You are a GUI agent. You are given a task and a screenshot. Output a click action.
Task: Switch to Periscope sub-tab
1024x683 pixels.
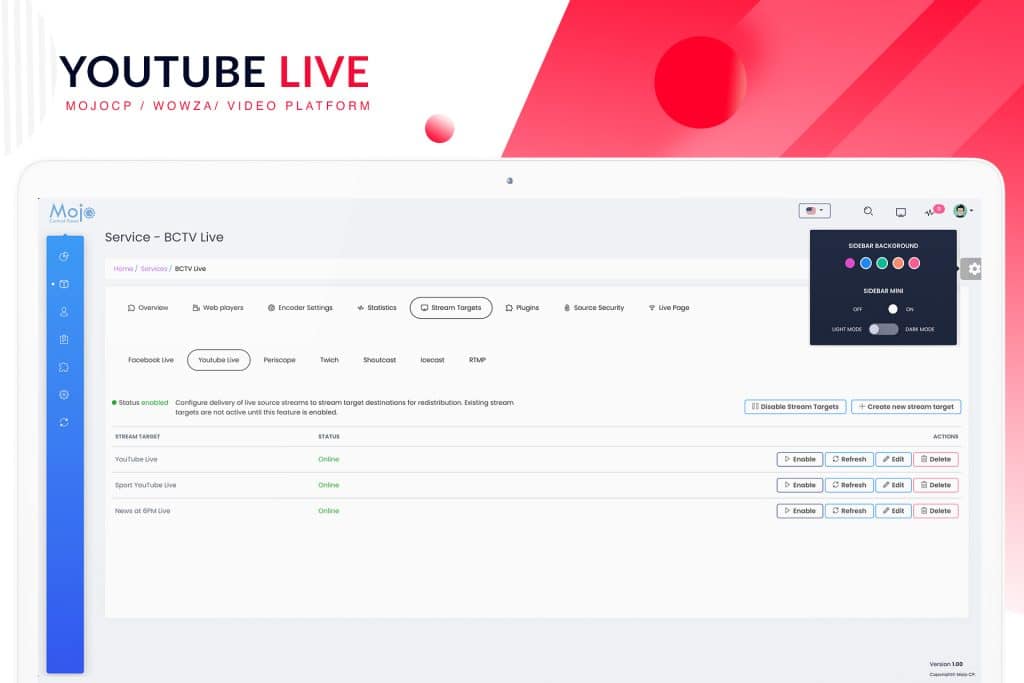(x=280, y=360)
